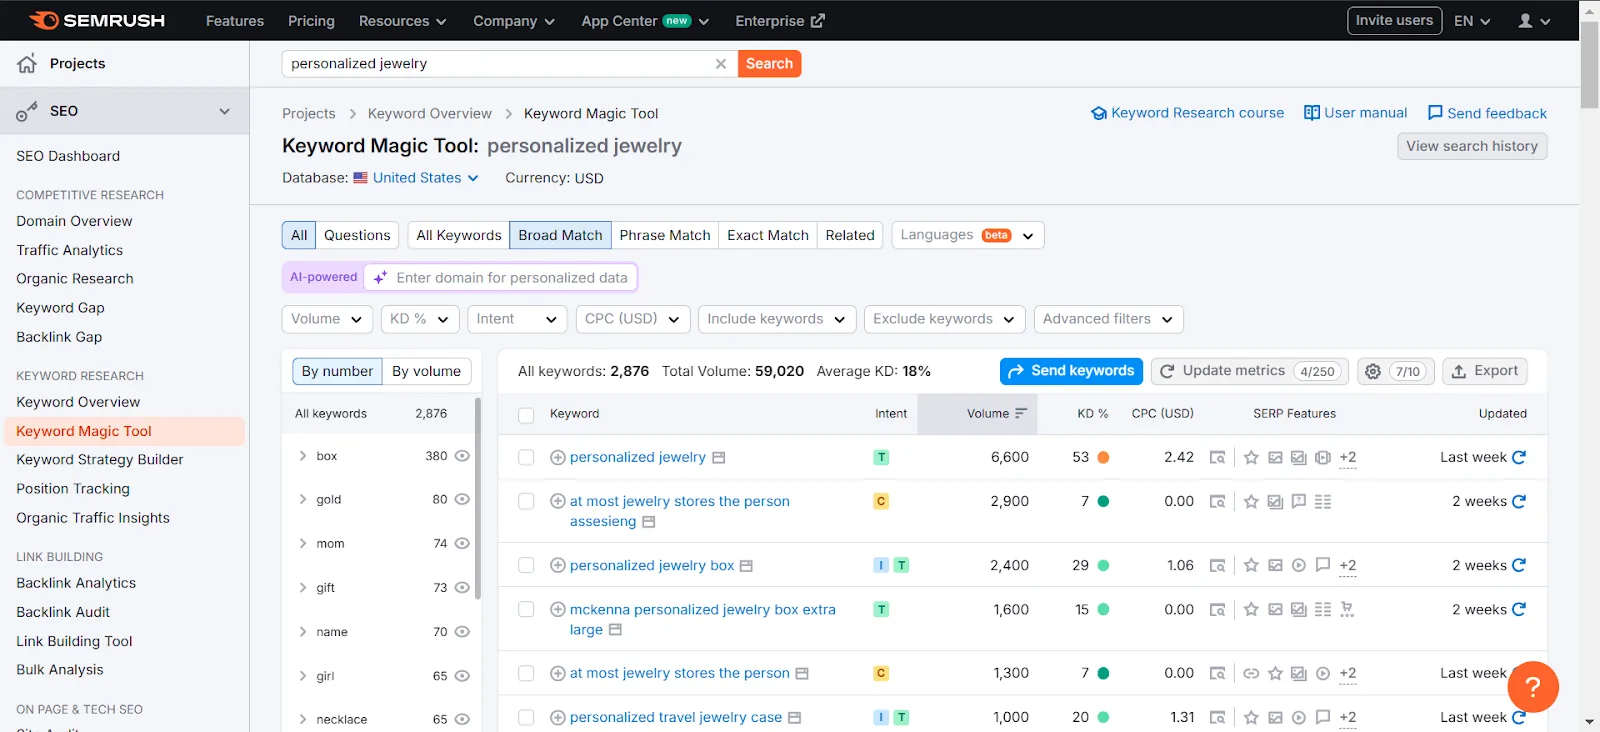Open SERP snapshot icon beside 'personalized travel jewelry case'
The width and height of the screenshot is (1600, 732).
point(794,717)
